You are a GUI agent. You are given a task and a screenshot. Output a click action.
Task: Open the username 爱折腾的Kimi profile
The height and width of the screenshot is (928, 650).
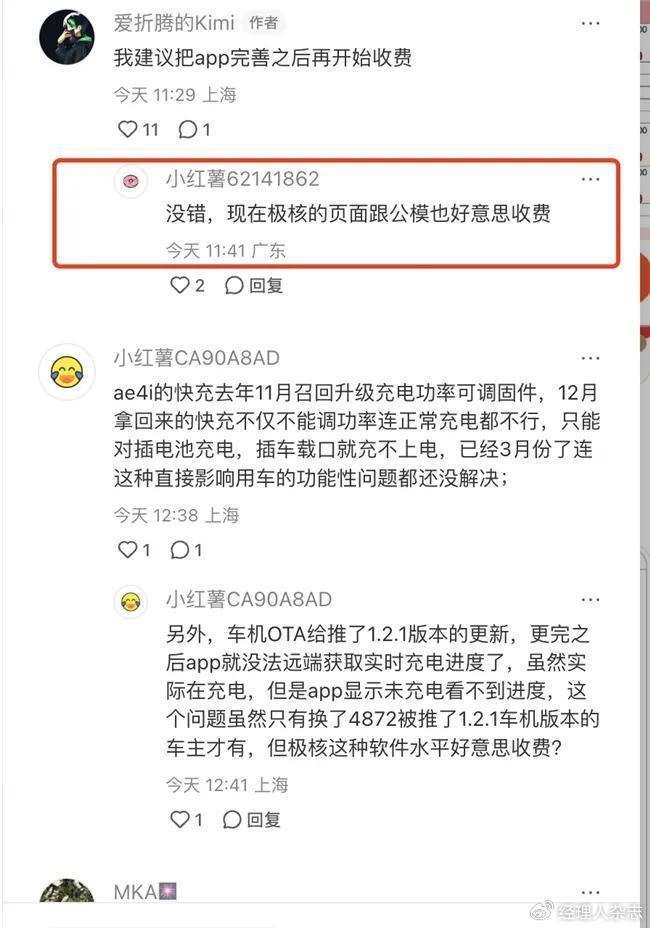(174, 23)
